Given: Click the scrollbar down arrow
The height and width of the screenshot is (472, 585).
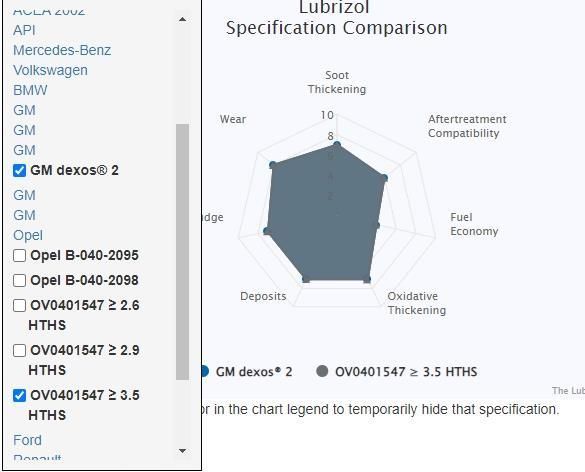Looking at the screenshot, I should tap(182, 451).
